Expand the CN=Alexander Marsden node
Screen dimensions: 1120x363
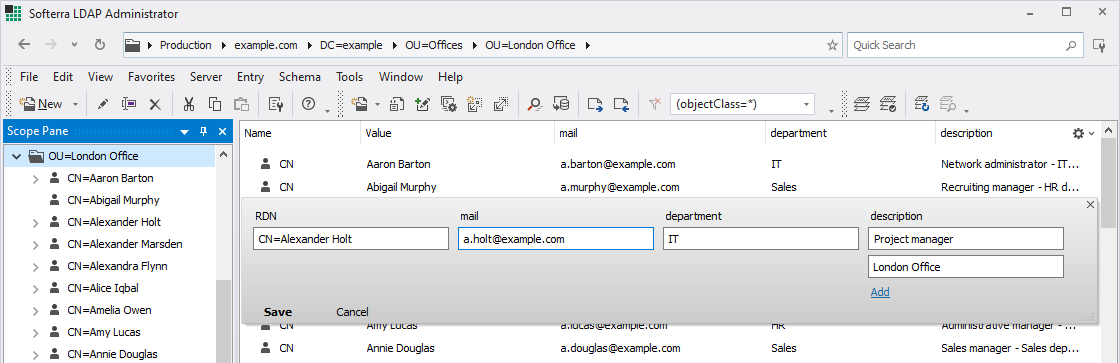tap(36, 244)
